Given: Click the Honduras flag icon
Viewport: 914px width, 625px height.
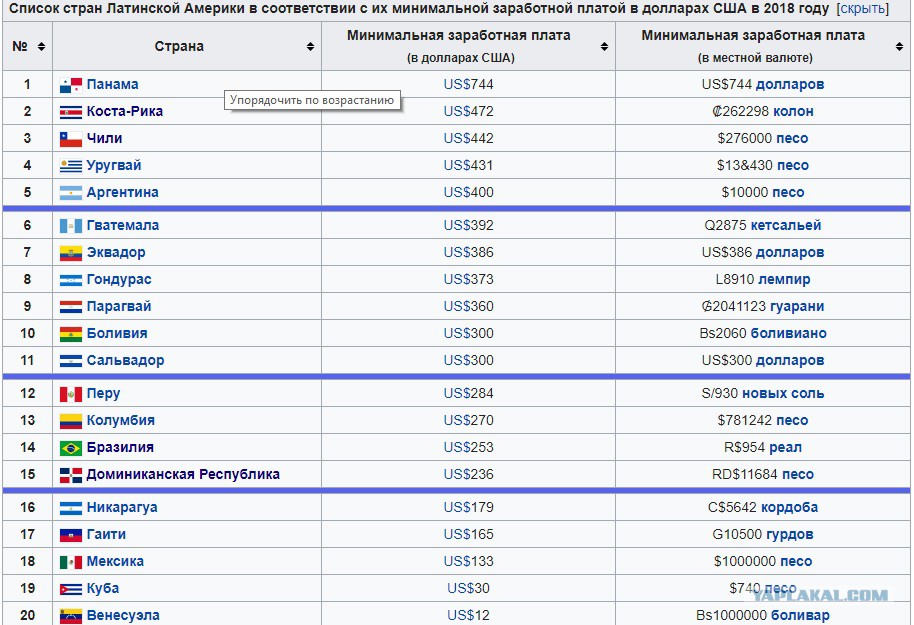Looking at the screenshot, I should pyautogui.click(x=71, y=280).
